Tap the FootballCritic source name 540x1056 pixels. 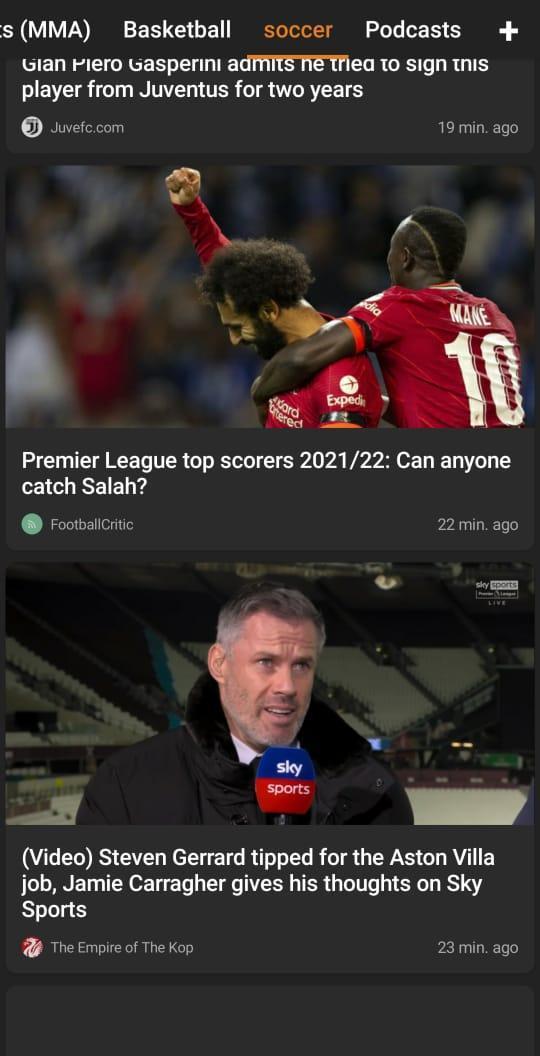coord(92,524)
